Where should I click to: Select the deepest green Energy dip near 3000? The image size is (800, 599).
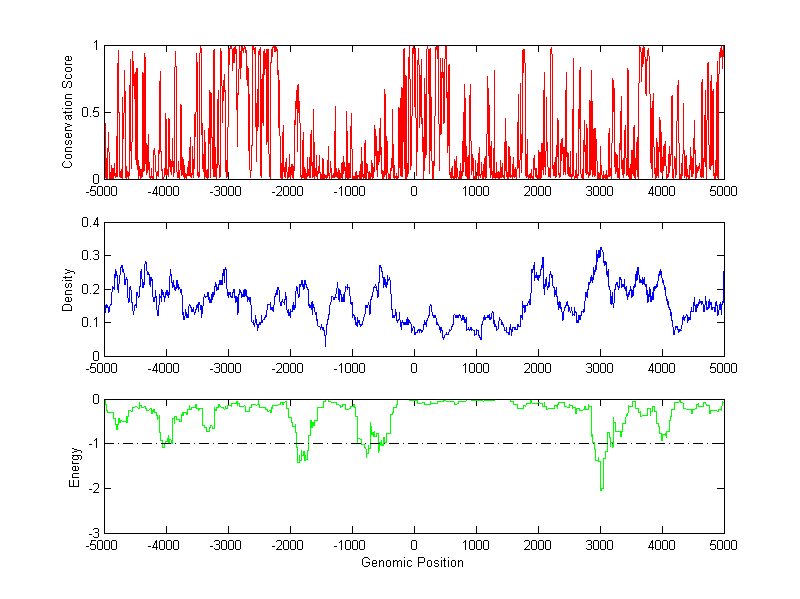601,487
